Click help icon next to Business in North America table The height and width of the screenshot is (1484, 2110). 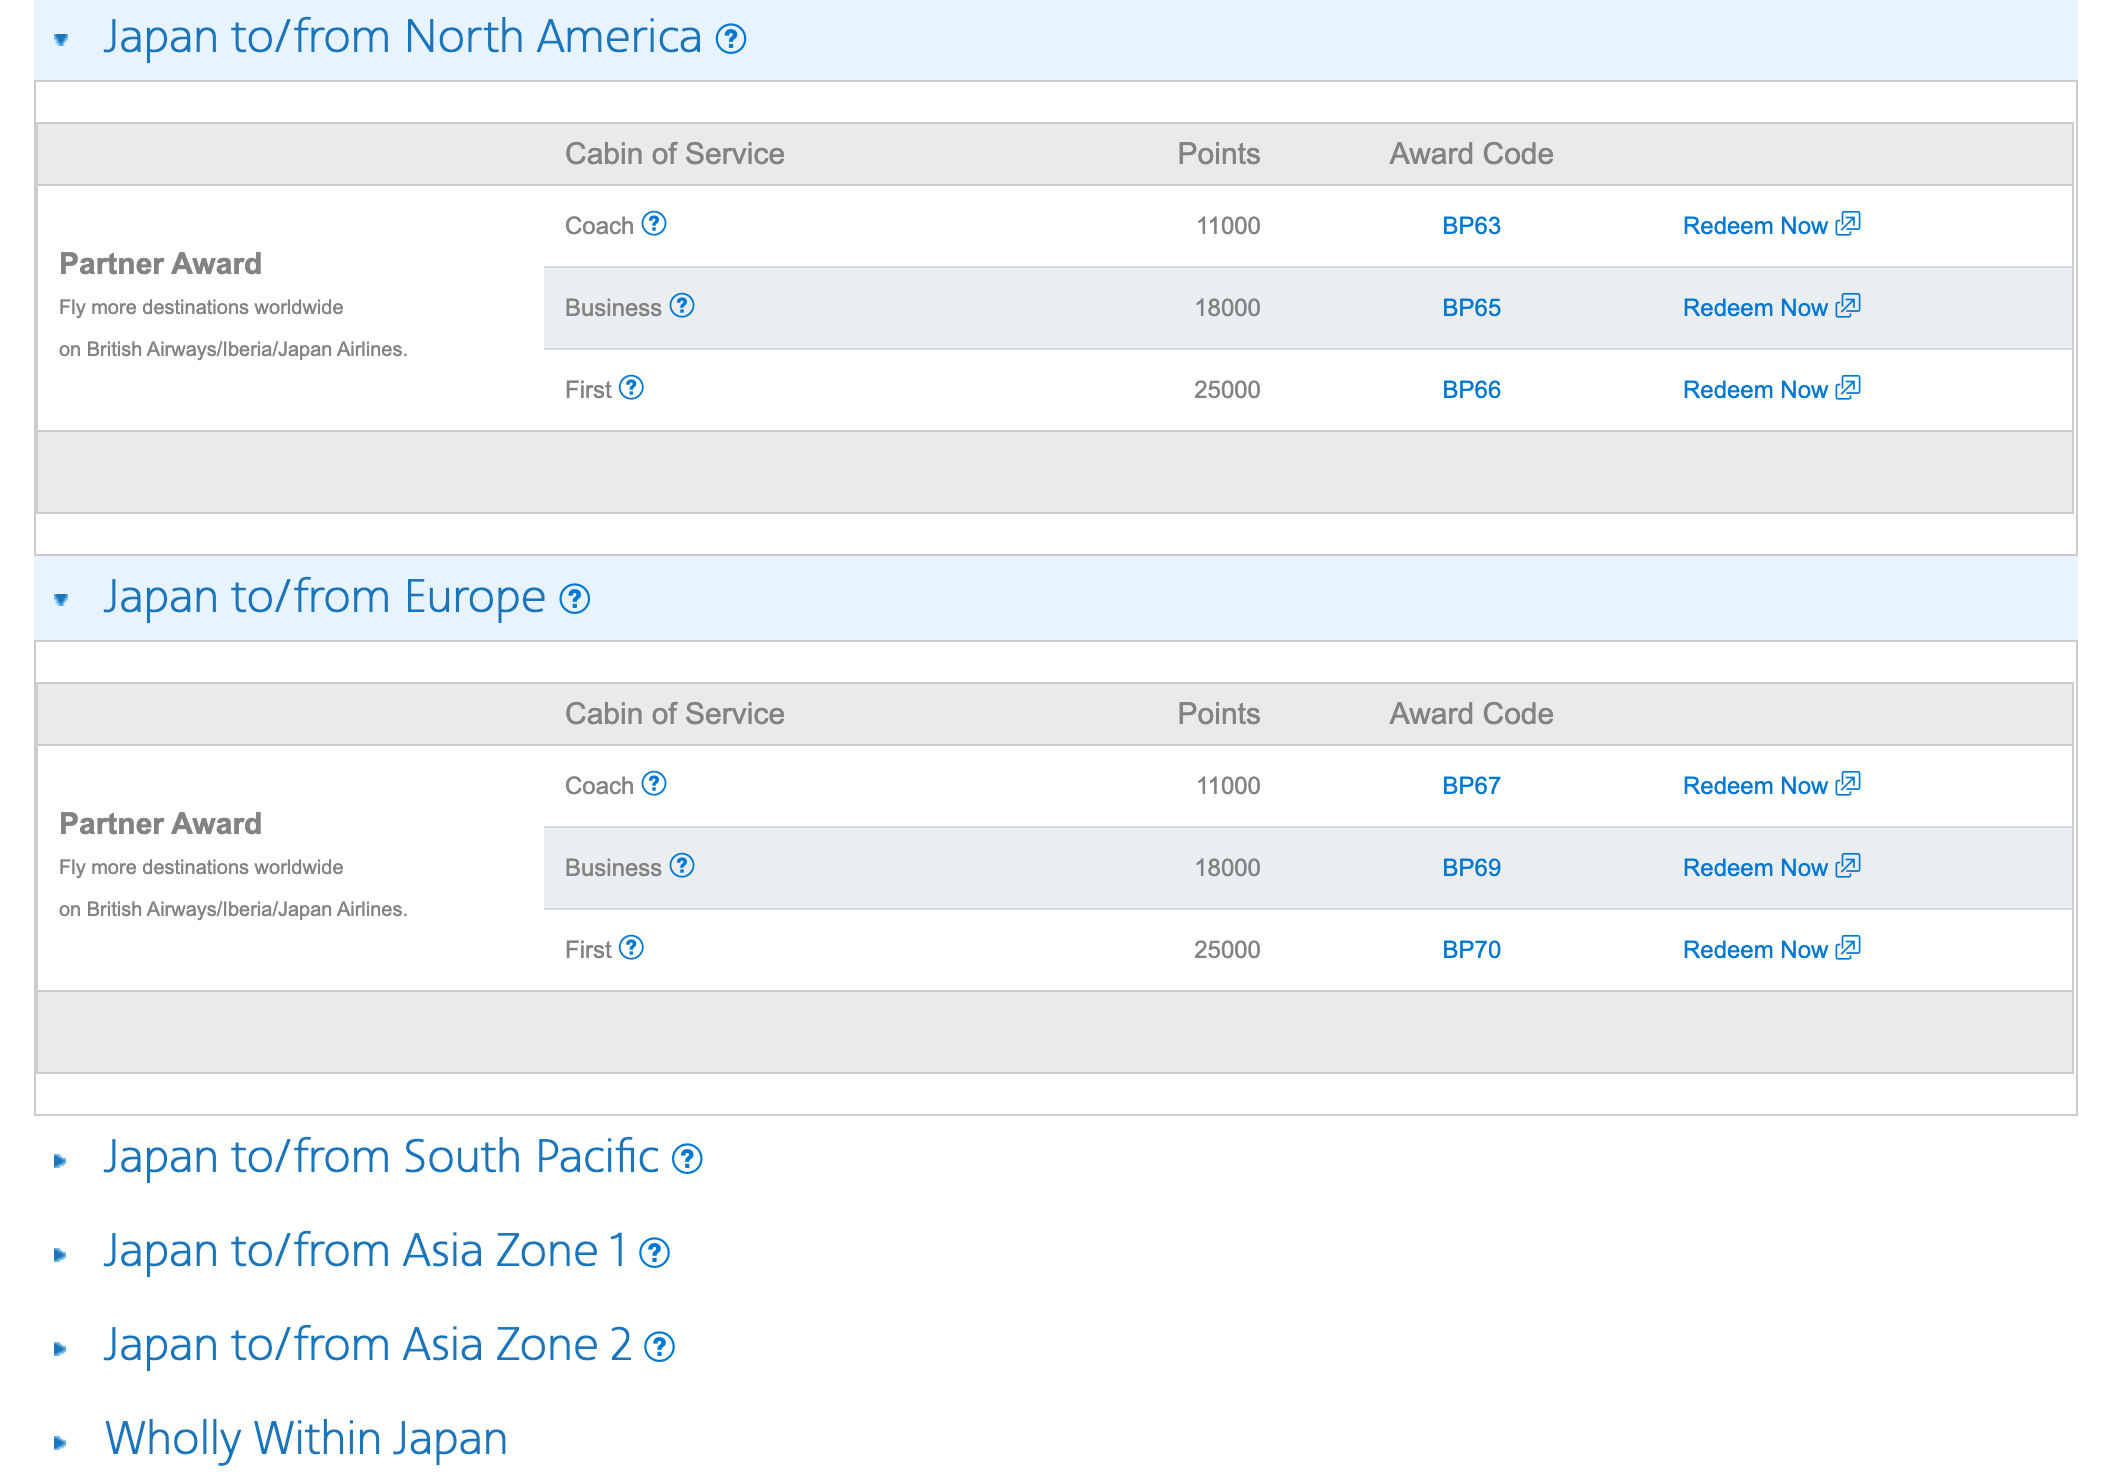(682, 306)
